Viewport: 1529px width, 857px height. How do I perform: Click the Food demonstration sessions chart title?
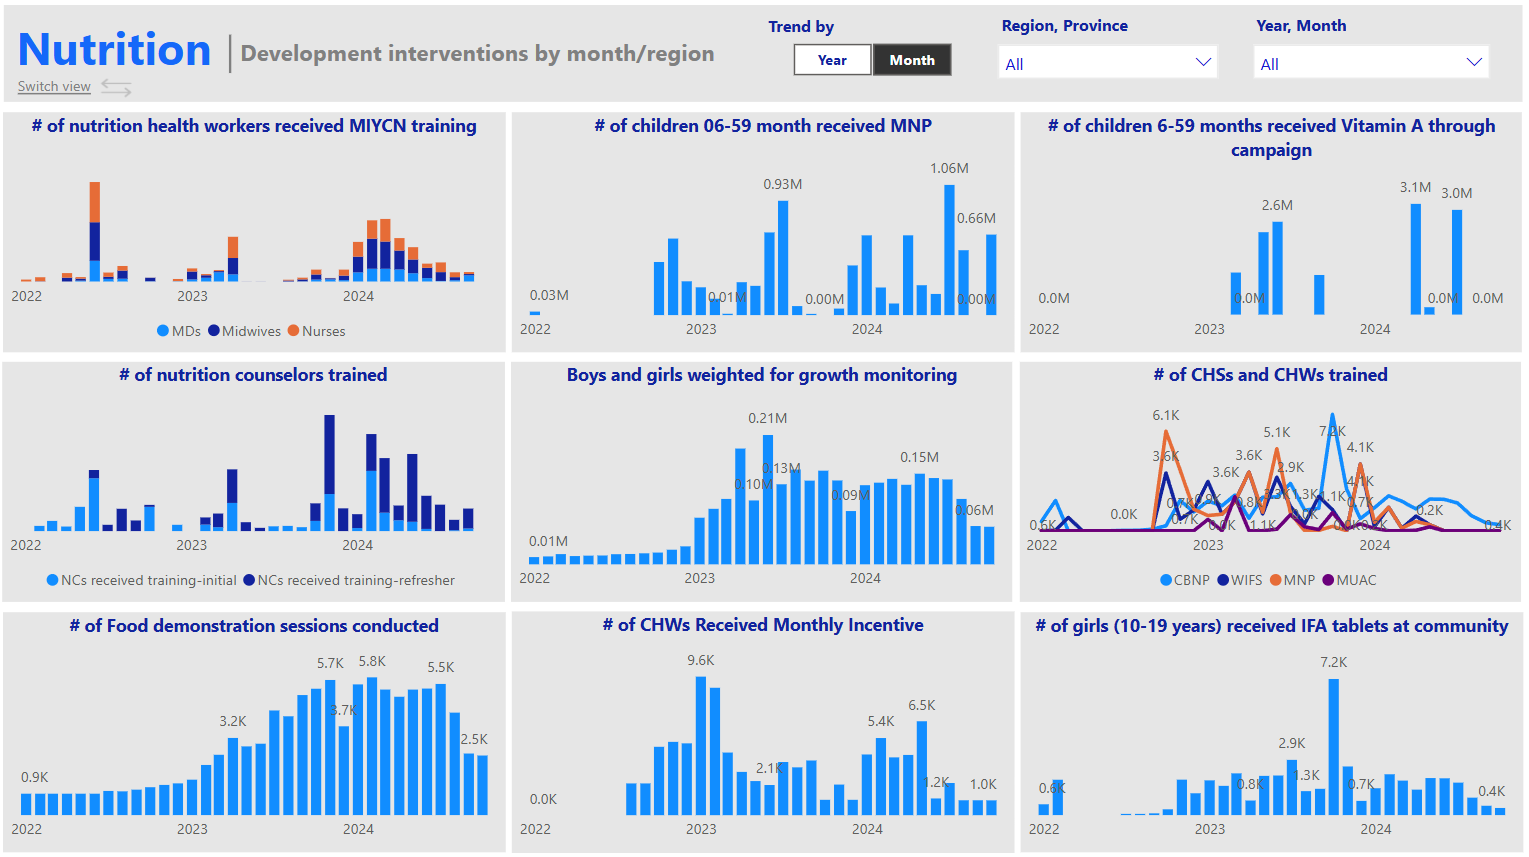coord(254,626)
